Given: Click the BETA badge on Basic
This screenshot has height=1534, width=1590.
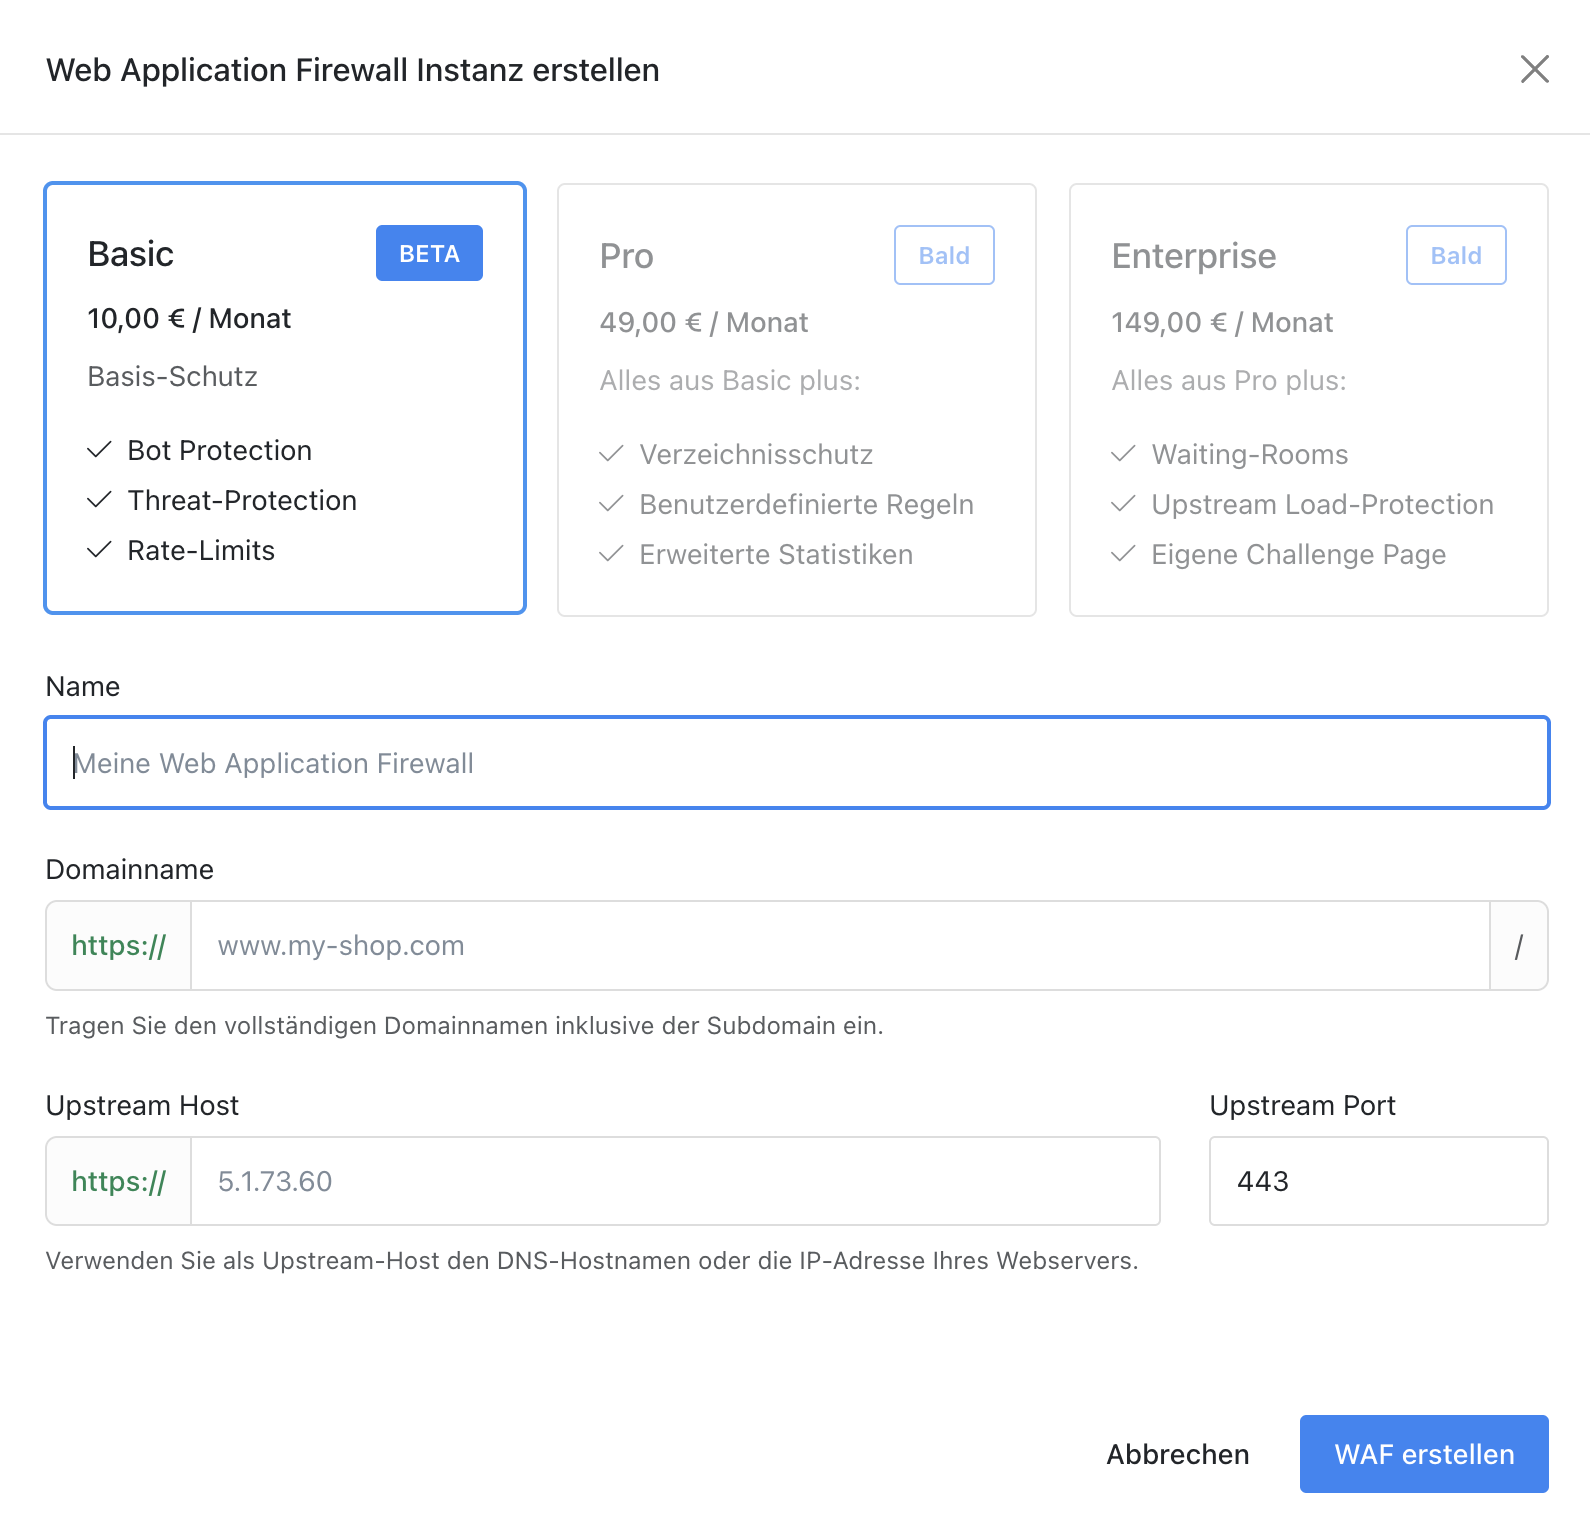Looking at the screenshot, I should tap(429, 253).
